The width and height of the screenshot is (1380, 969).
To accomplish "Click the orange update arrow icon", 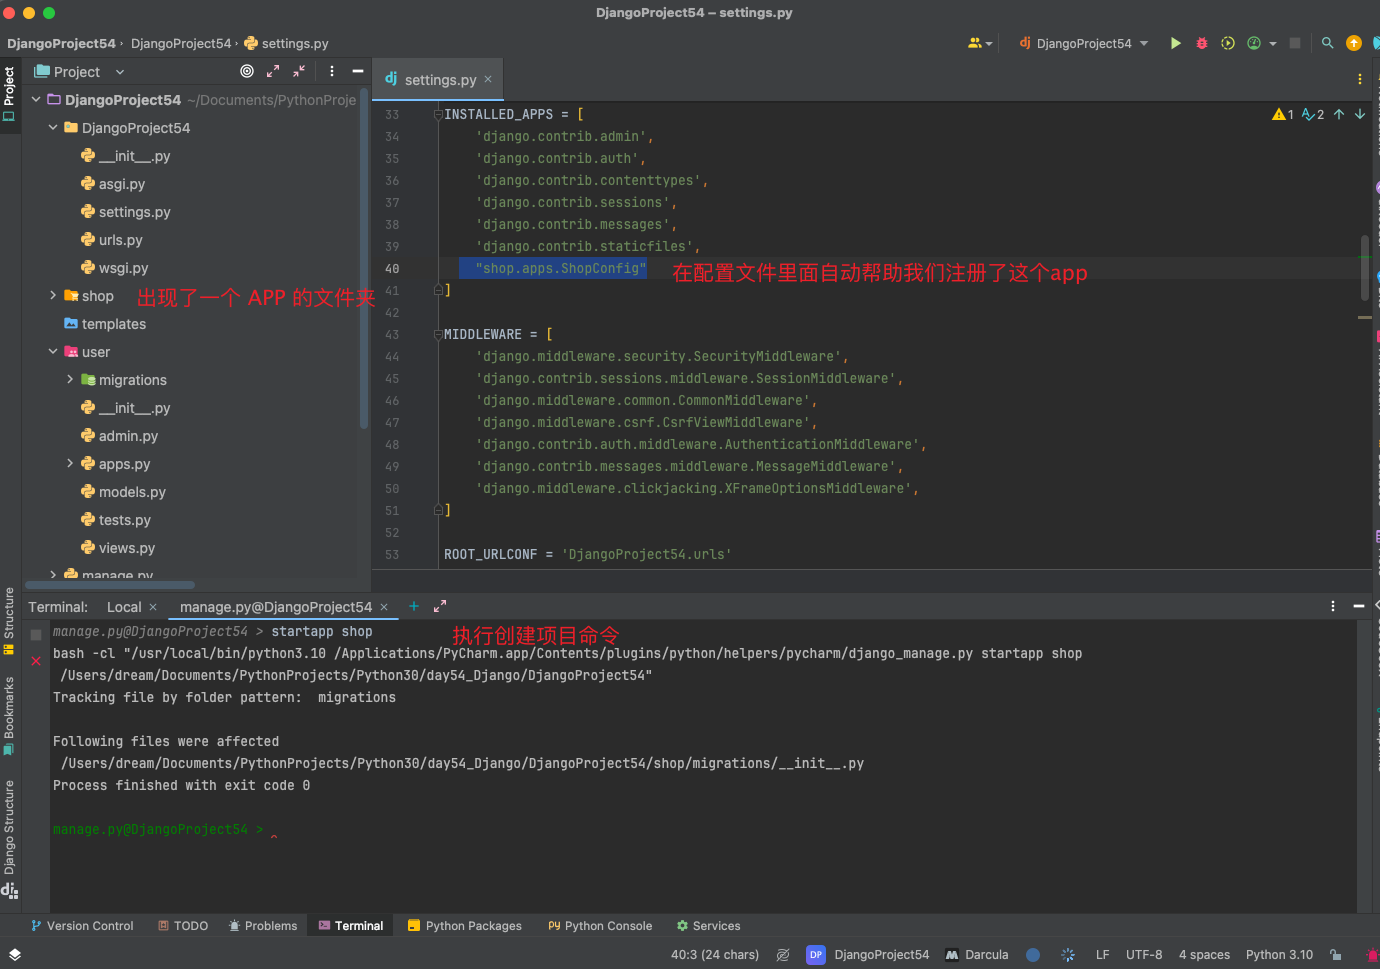I will pyautogui.click(x=1354, y=43).
